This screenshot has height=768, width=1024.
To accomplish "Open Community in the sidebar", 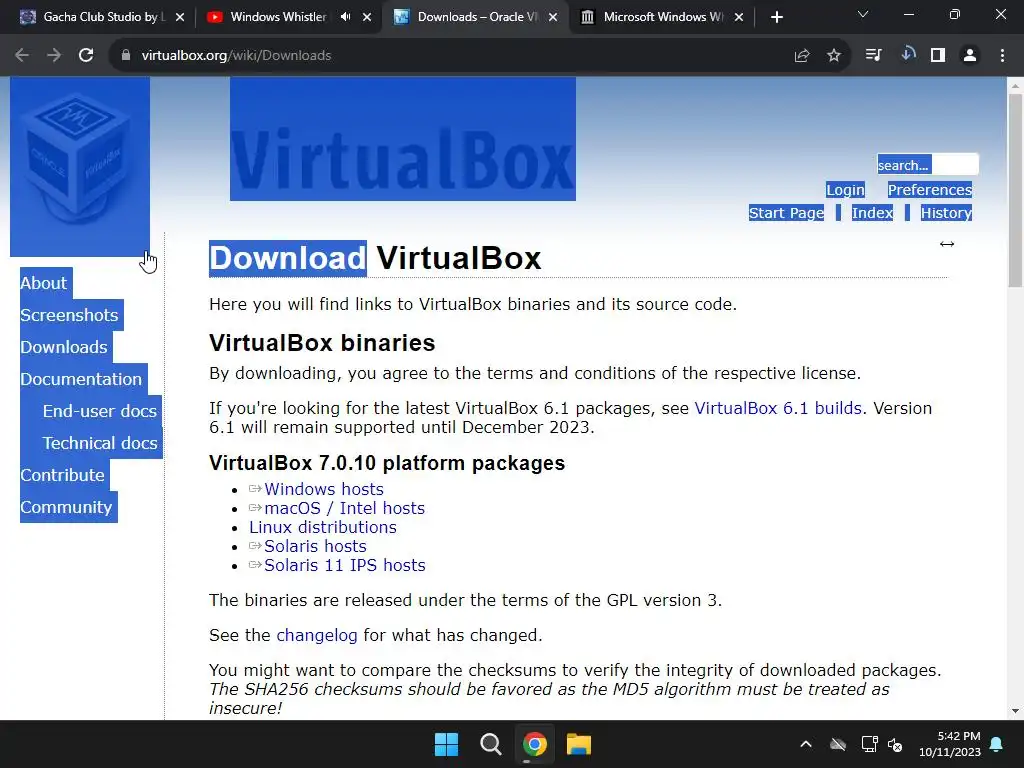I will (67, 507).
